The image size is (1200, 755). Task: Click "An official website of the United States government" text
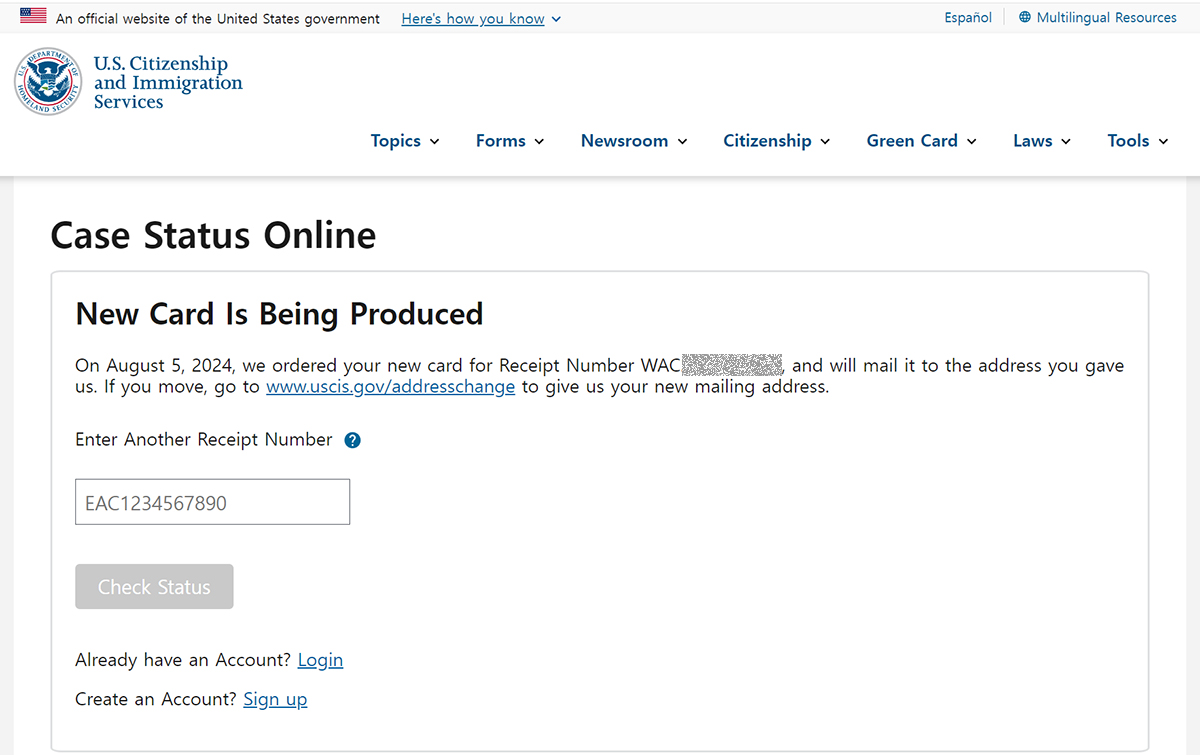(x=218, y=18)
